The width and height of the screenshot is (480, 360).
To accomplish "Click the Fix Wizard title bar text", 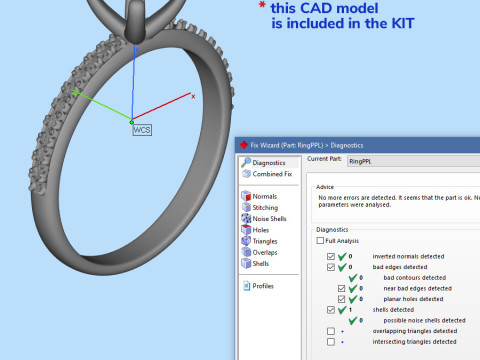I will pyautogui.click(x=307, y=145).
